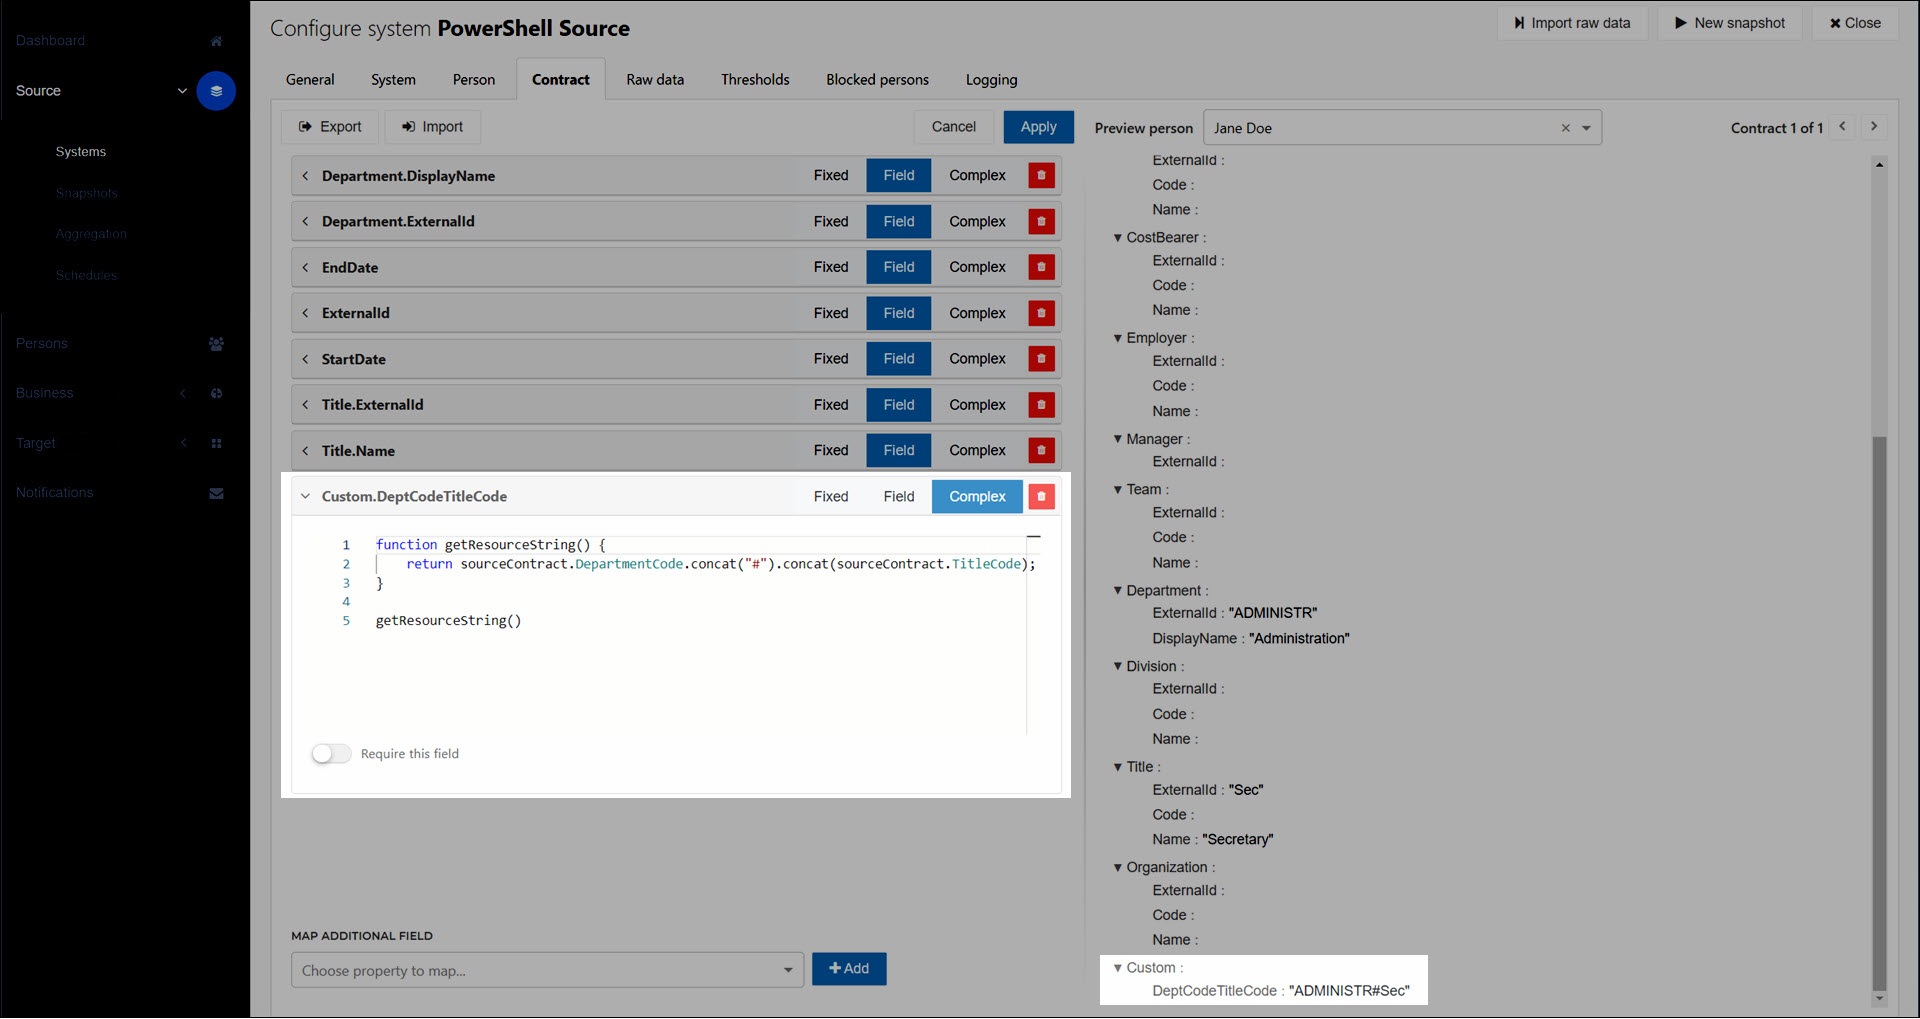The image size is (1920, 1019).
Task: Set Department.DisplayName to Fixed
Action: point(831,176)
